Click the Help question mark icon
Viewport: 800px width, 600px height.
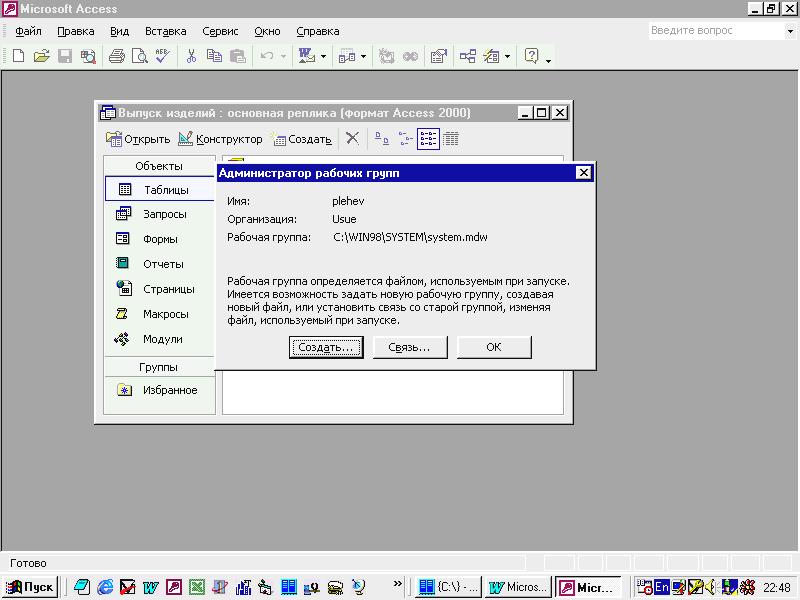tap(531, 56)
